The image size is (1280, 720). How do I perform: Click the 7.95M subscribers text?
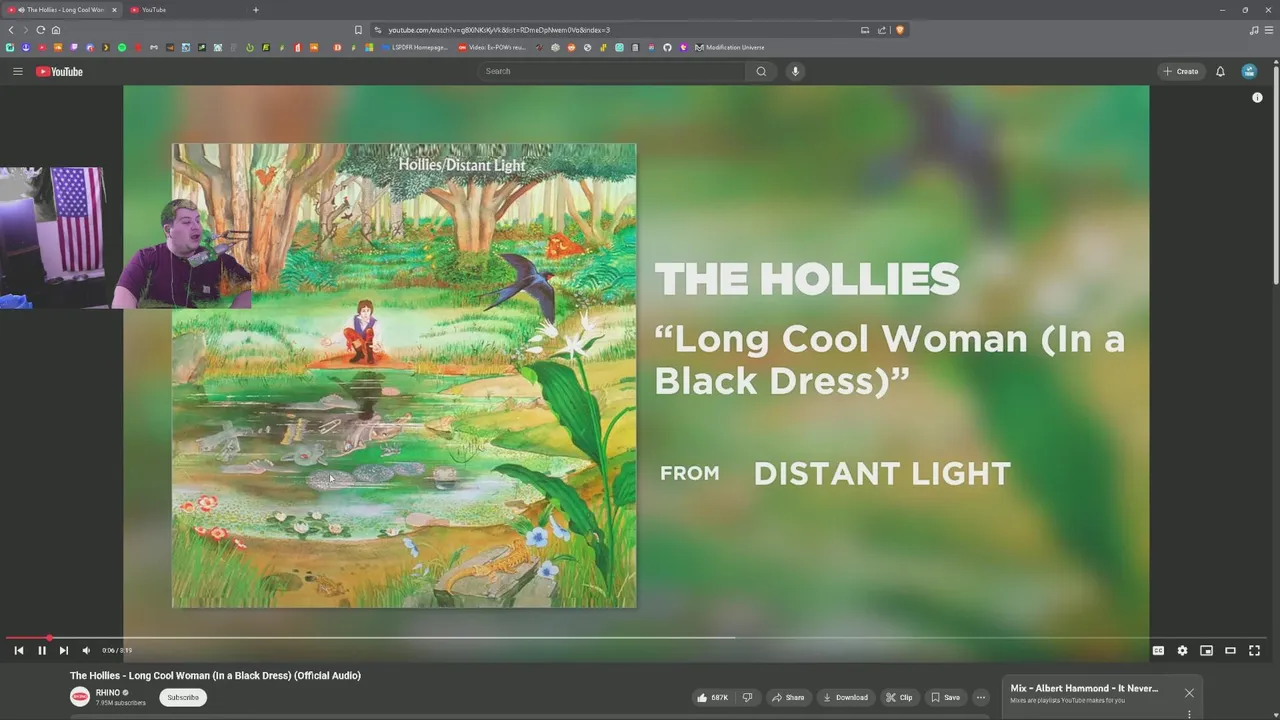coord(120,703)
